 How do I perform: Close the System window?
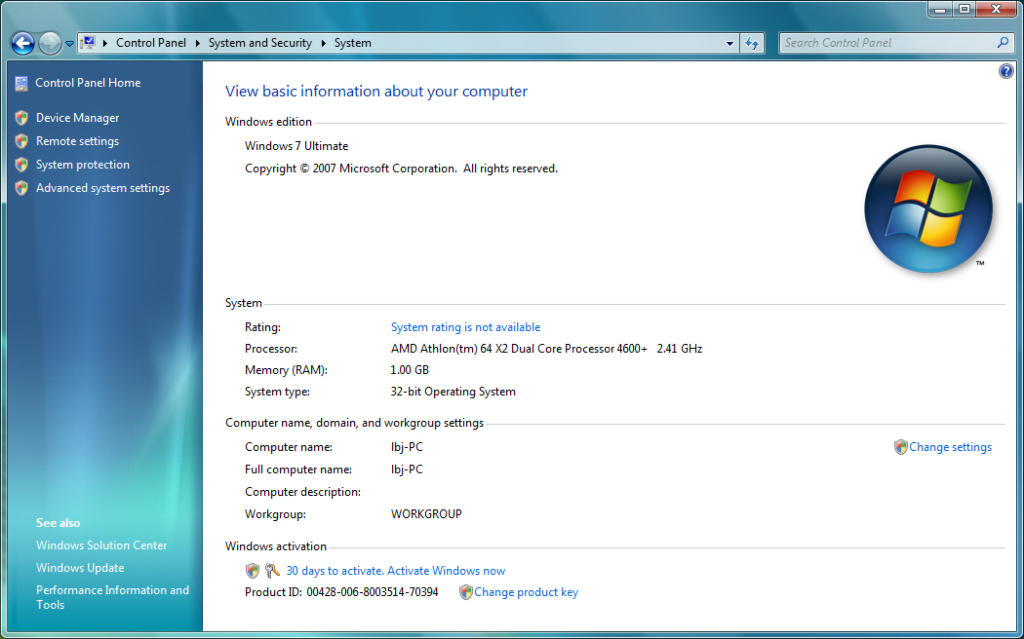click(997, 8)
